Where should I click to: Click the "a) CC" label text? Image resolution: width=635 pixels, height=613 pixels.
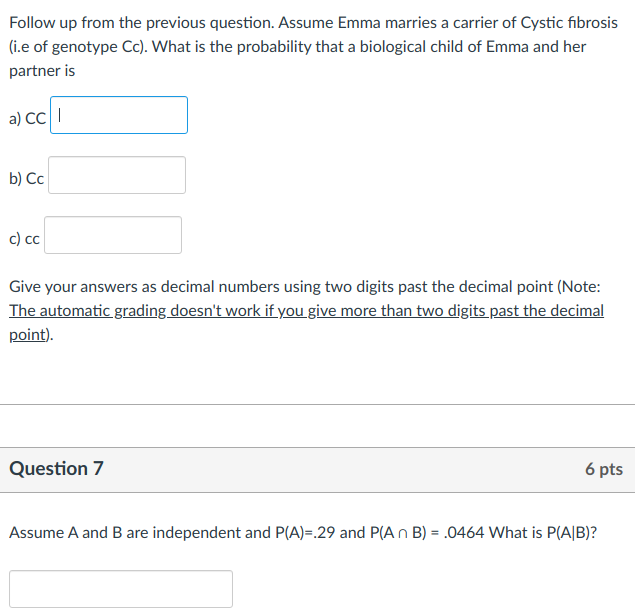27,119
